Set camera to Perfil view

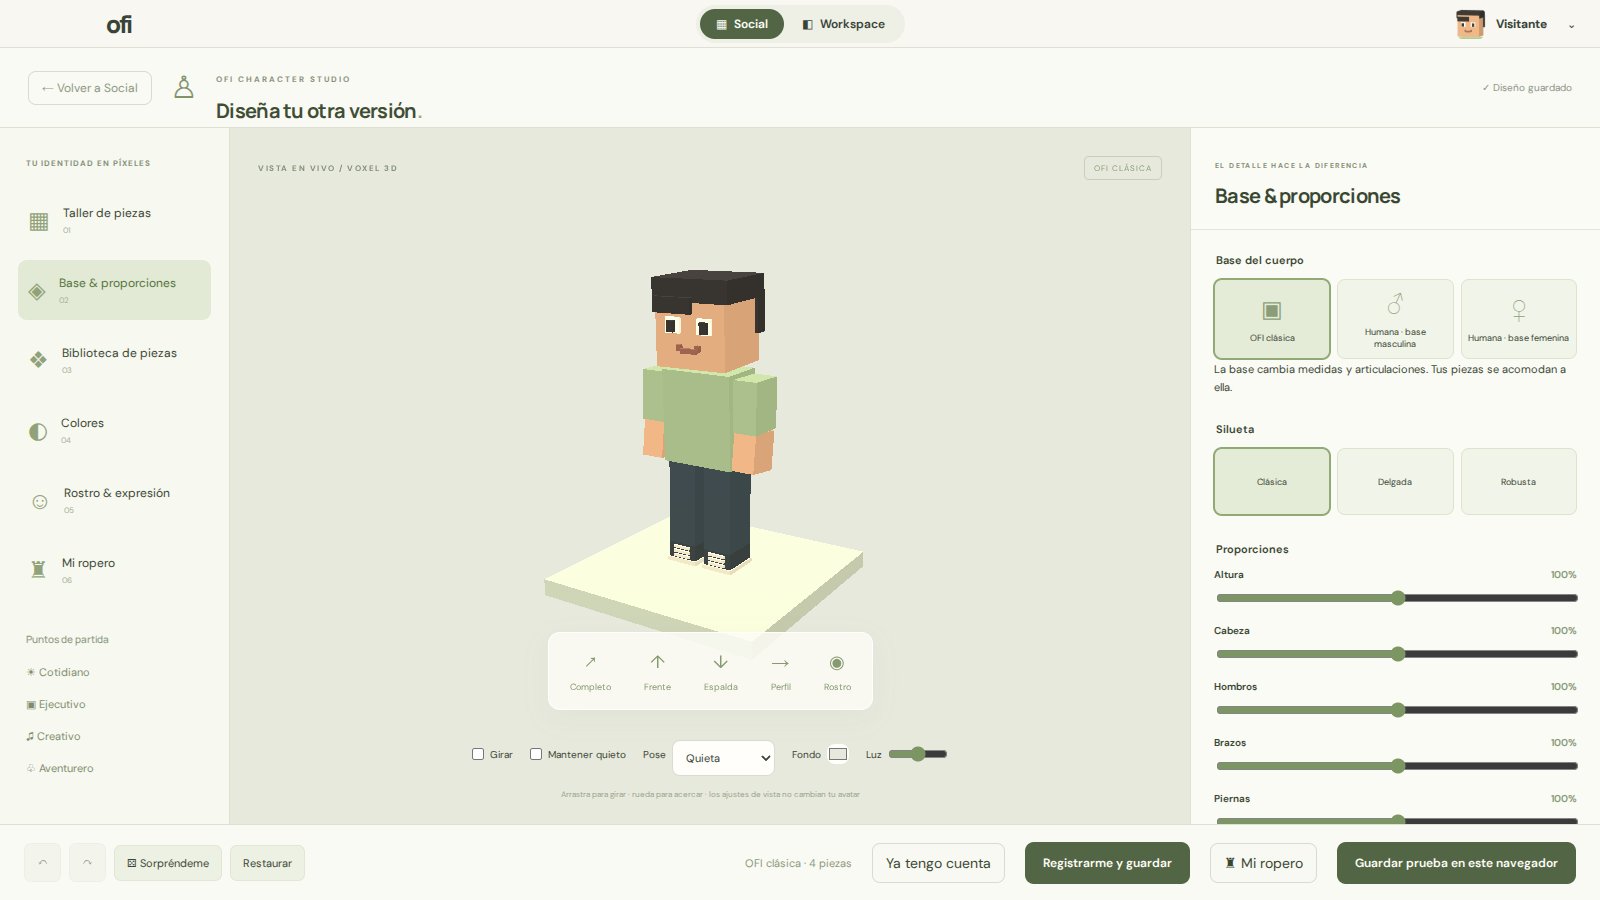coord(780,671)
